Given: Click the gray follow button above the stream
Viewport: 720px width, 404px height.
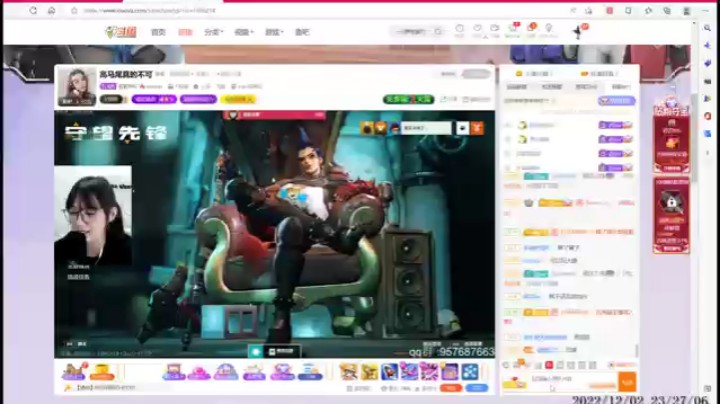Looking at the screenshot, I should pyautogui.click(x=476, y=74).
